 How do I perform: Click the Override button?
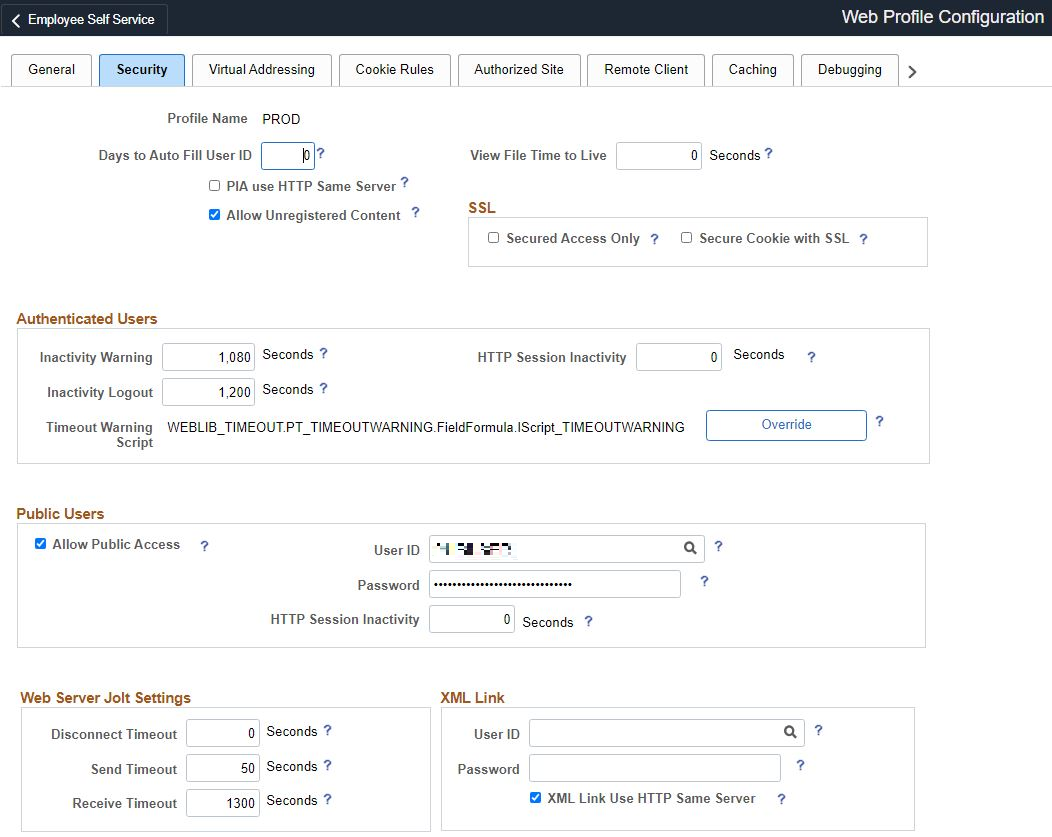click(x=786, y=425)
